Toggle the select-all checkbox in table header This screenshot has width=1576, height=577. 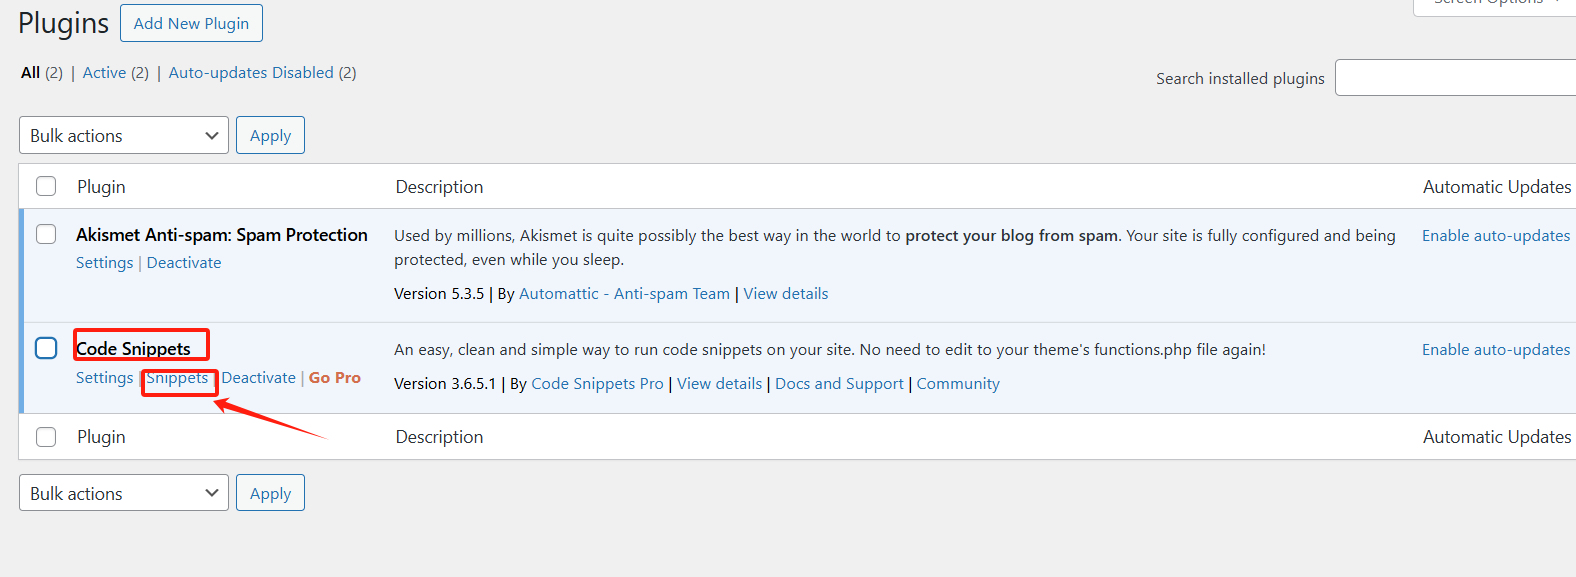coord(46,186)
